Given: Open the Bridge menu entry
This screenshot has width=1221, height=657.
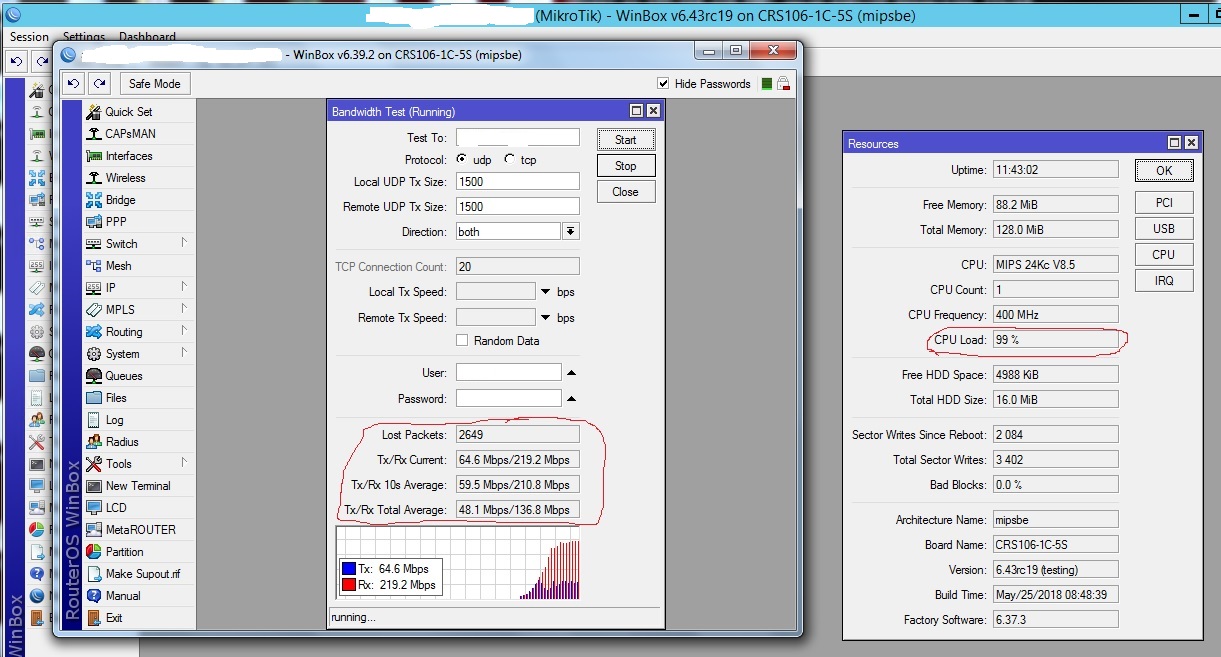Looking at the screenshot, I should [x=120, y=200].
